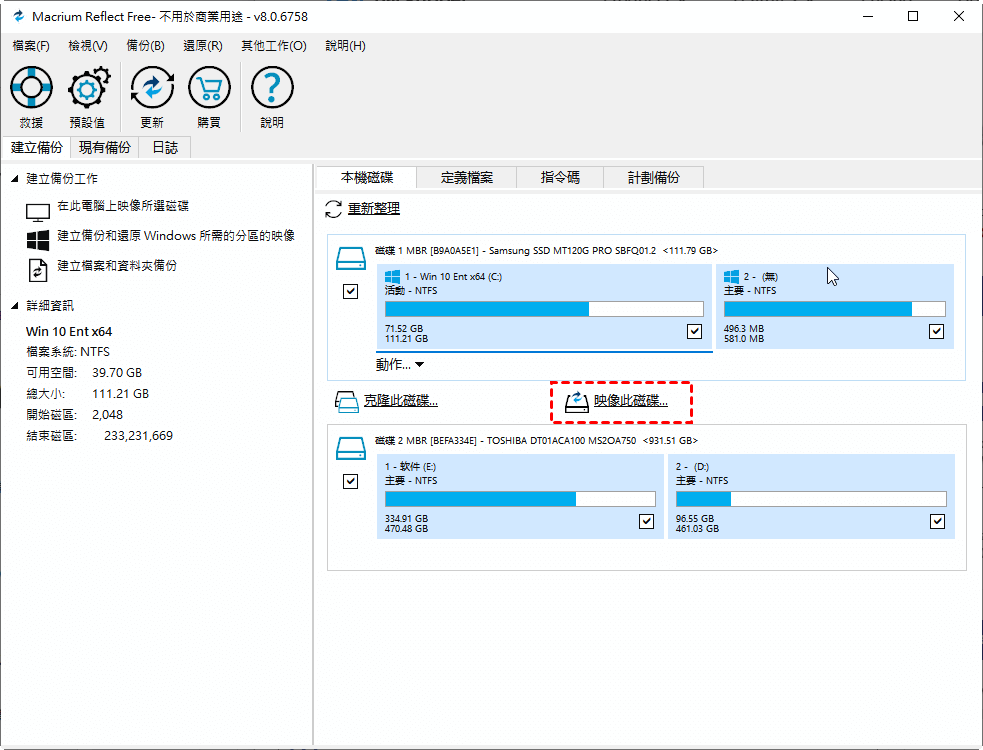The width and height of the screenshot is (983, 750).
Task: Open the 說明 help question mark icon
Action: tap(272, 88)
